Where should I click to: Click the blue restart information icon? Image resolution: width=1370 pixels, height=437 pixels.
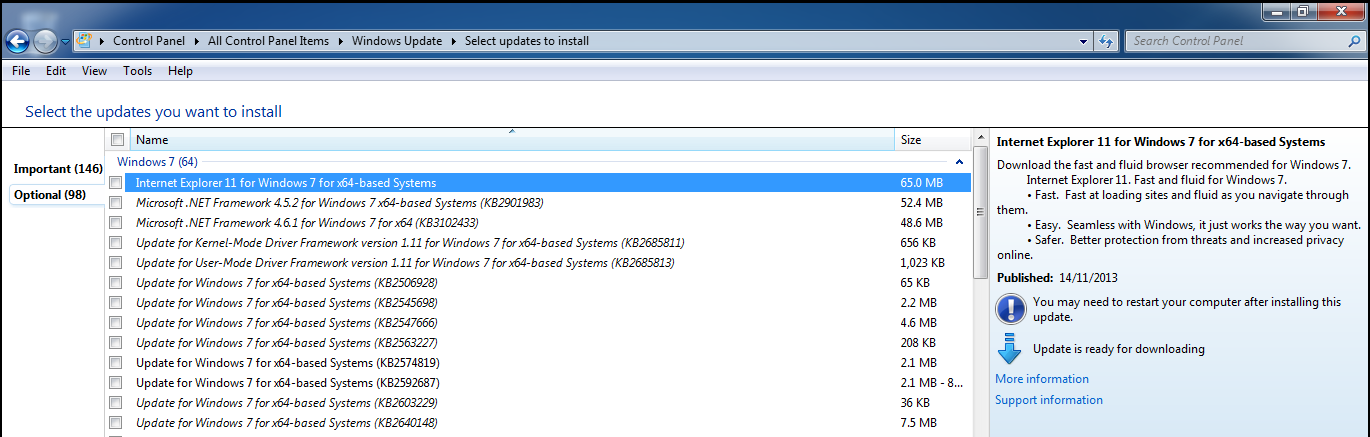[1010, 308]
